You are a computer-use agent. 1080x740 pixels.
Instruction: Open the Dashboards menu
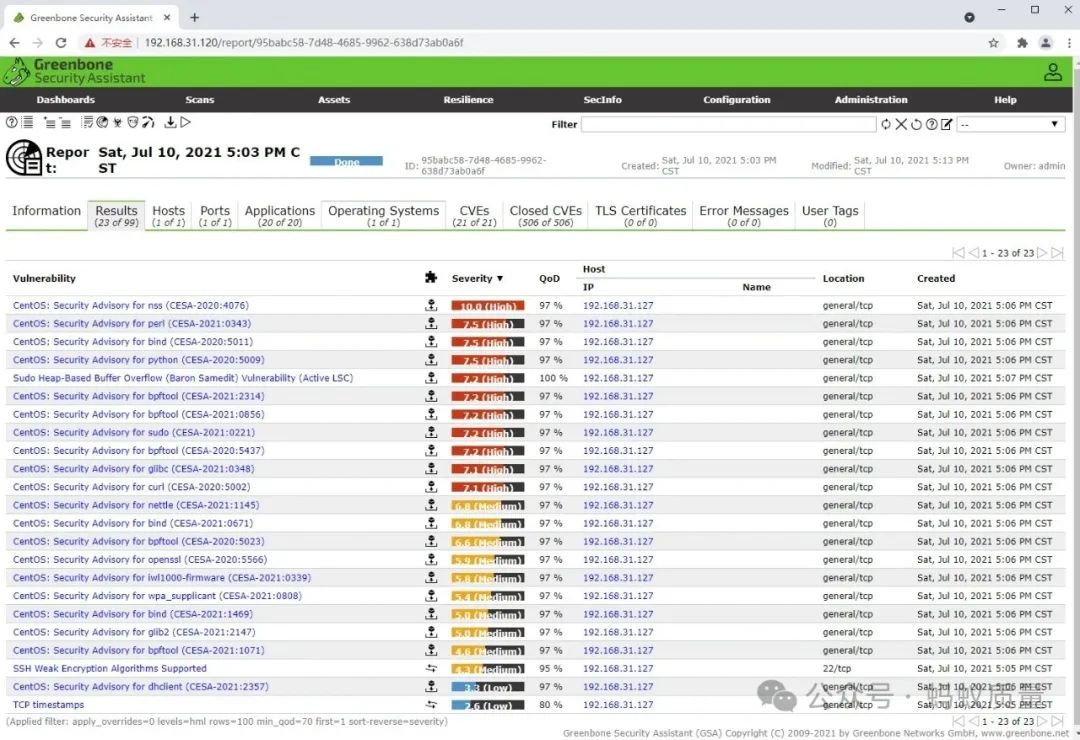click(65, 100)
